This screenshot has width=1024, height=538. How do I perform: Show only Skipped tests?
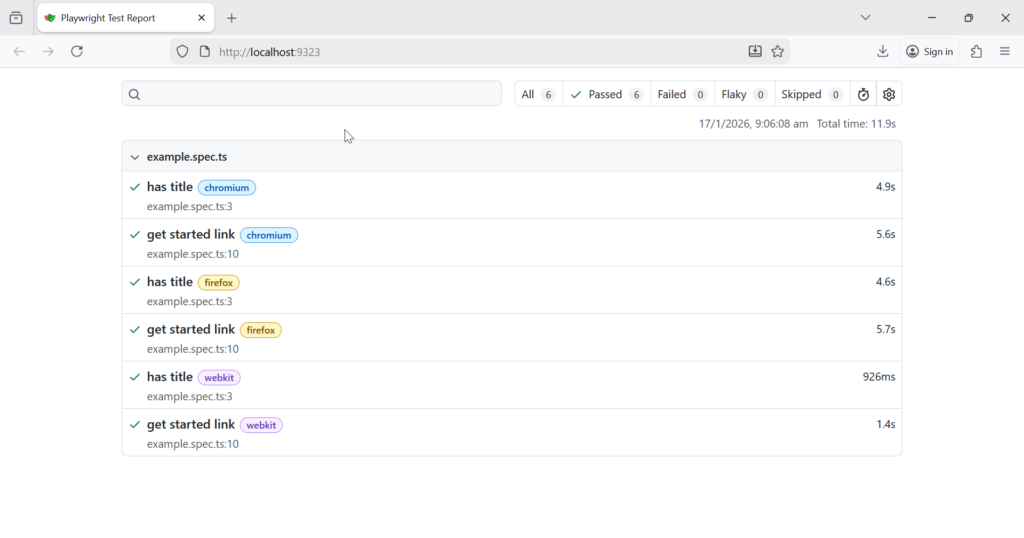[x=811, y=95]
